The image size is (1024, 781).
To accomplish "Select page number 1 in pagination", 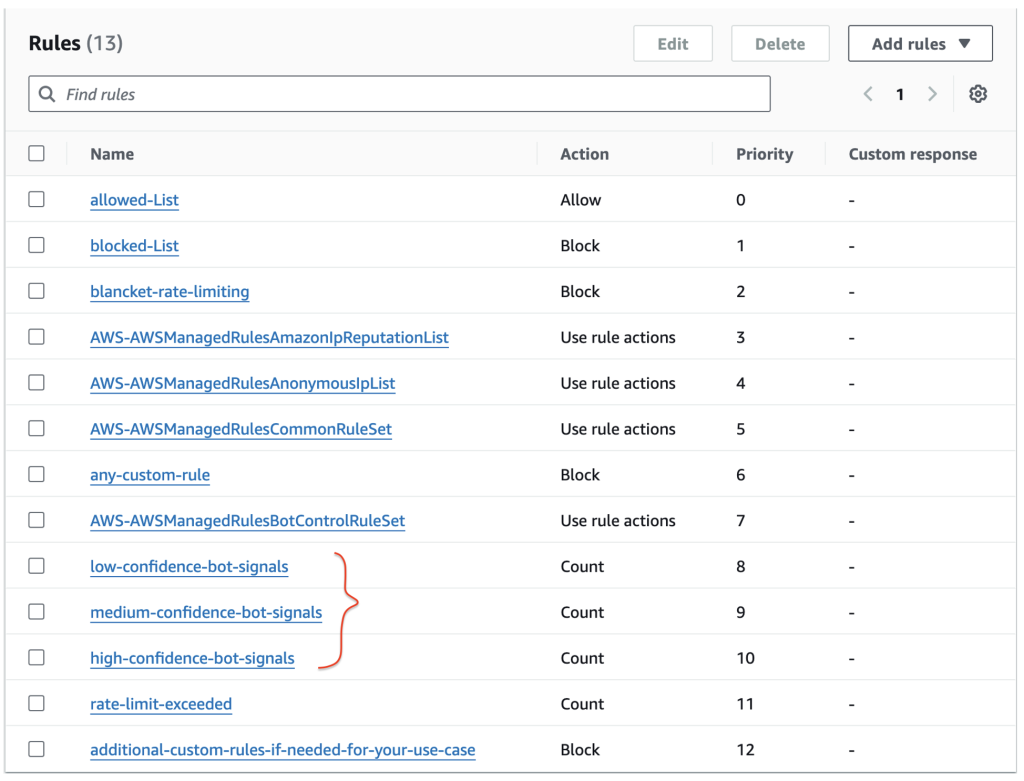I will 900,93.
